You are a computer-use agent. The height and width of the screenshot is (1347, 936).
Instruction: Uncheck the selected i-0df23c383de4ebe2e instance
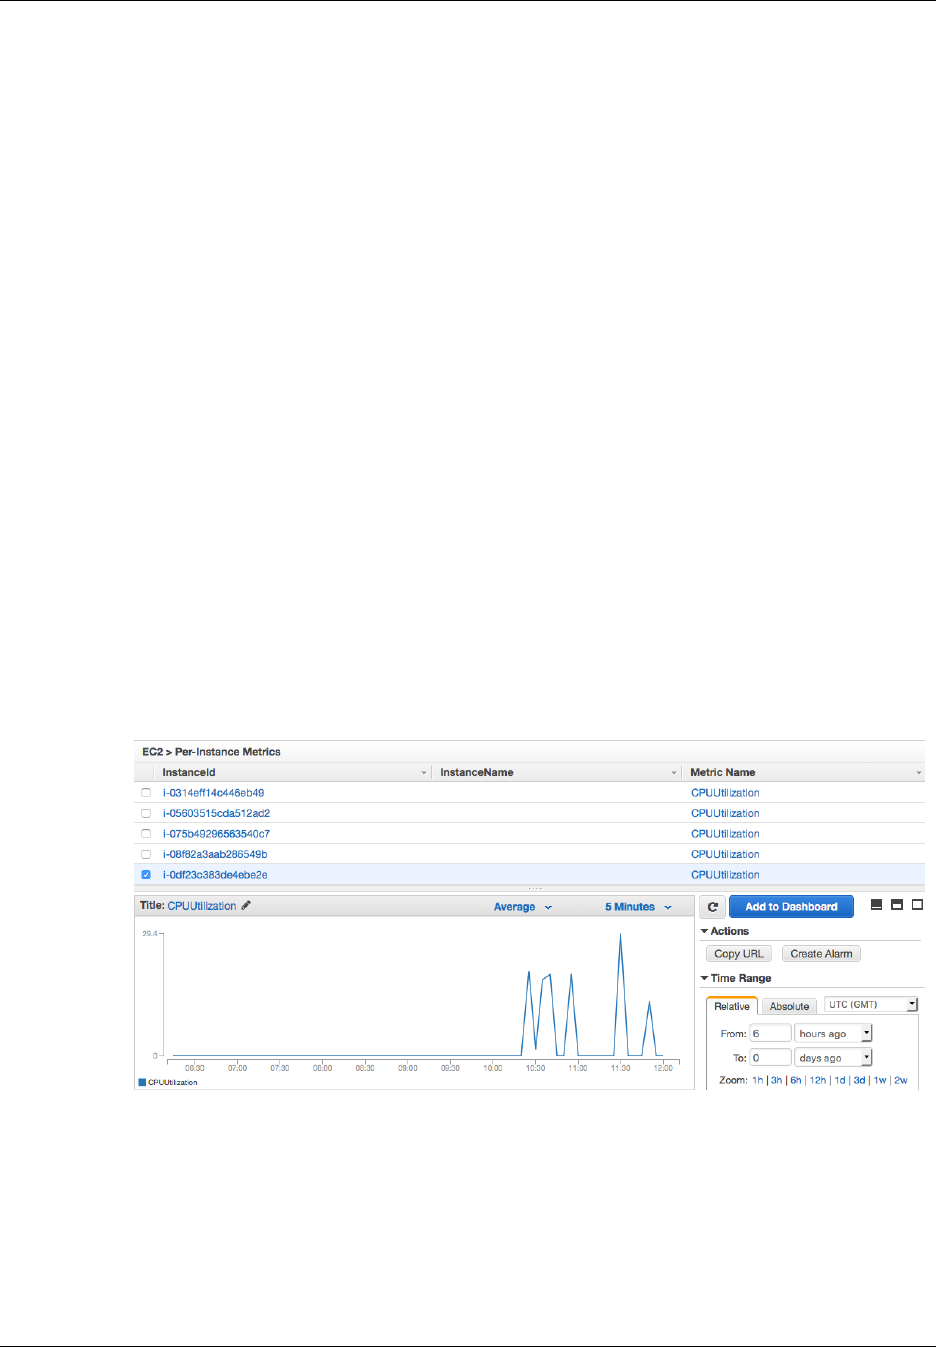tap(146, 875)
